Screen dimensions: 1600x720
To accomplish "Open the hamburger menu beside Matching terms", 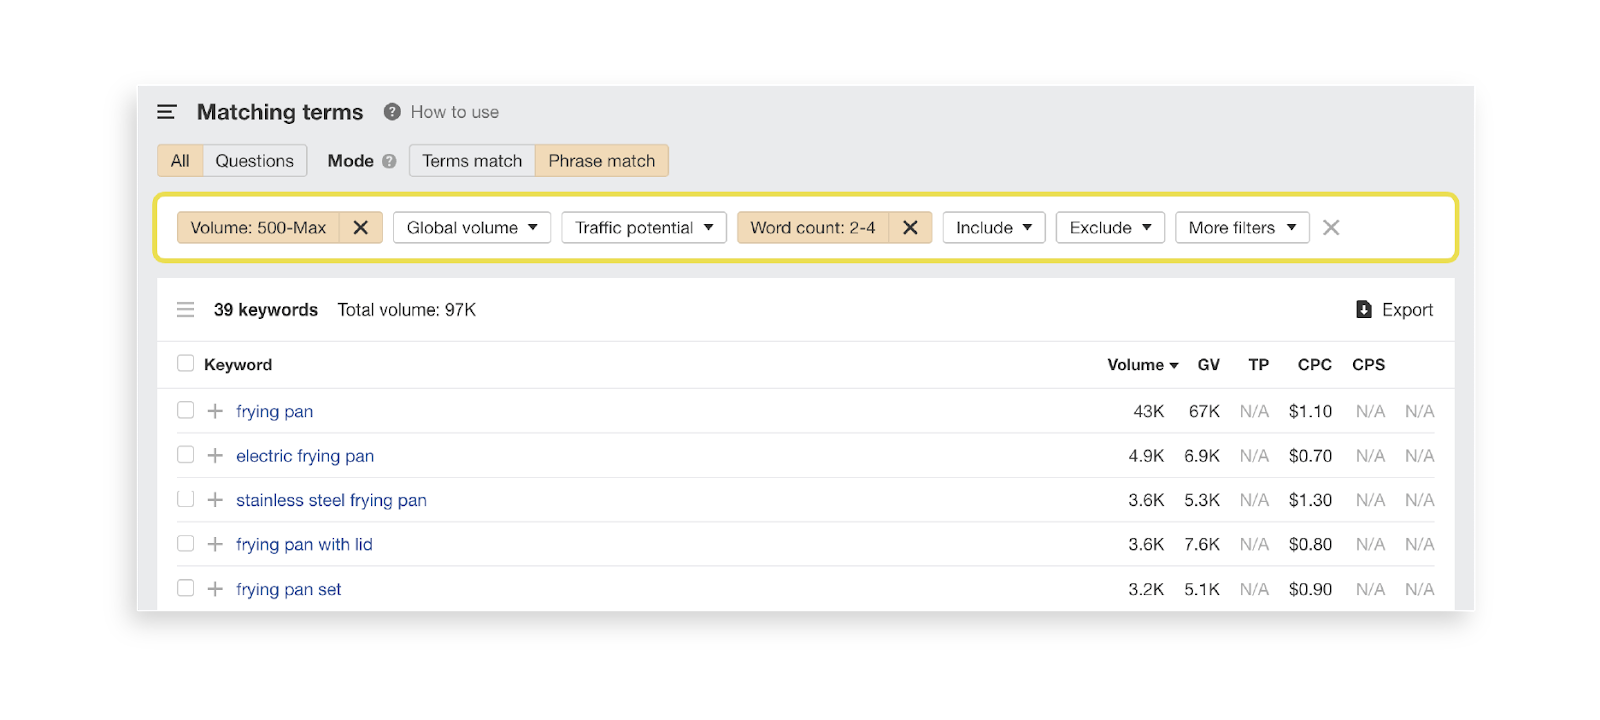I will tap(166, 112).
